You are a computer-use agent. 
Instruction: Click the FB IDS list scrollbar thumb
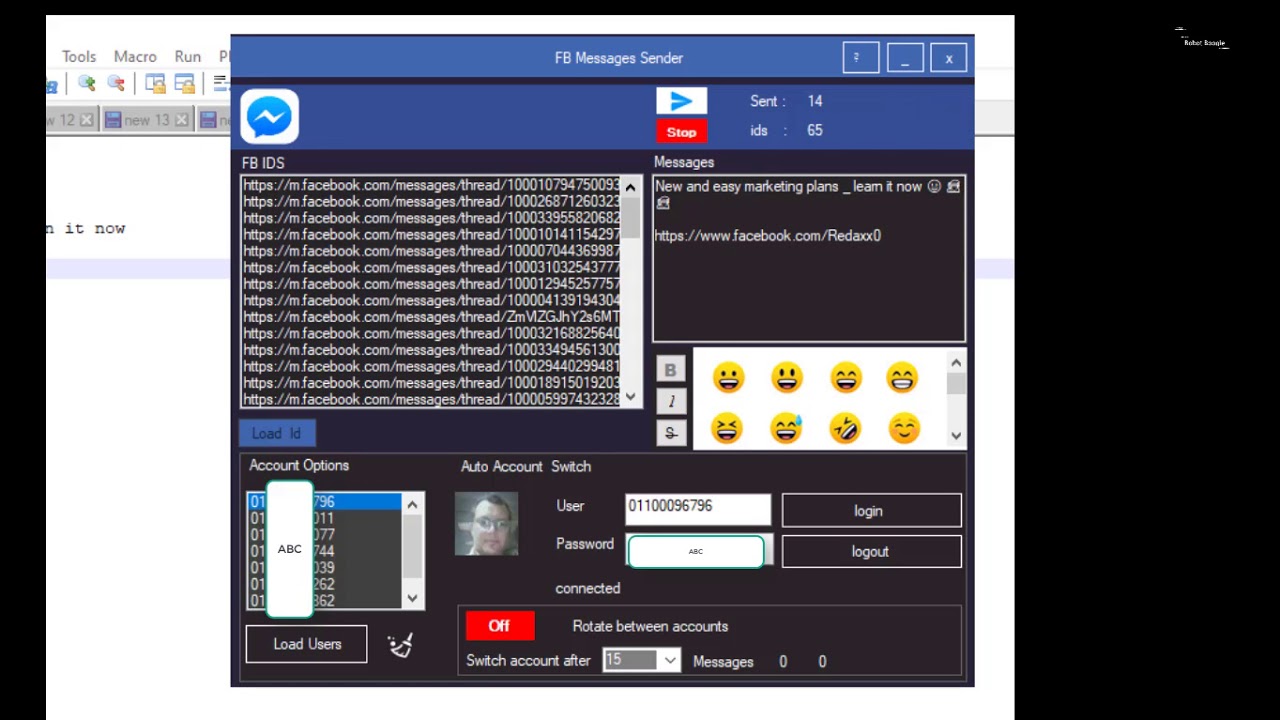(631, 217)
